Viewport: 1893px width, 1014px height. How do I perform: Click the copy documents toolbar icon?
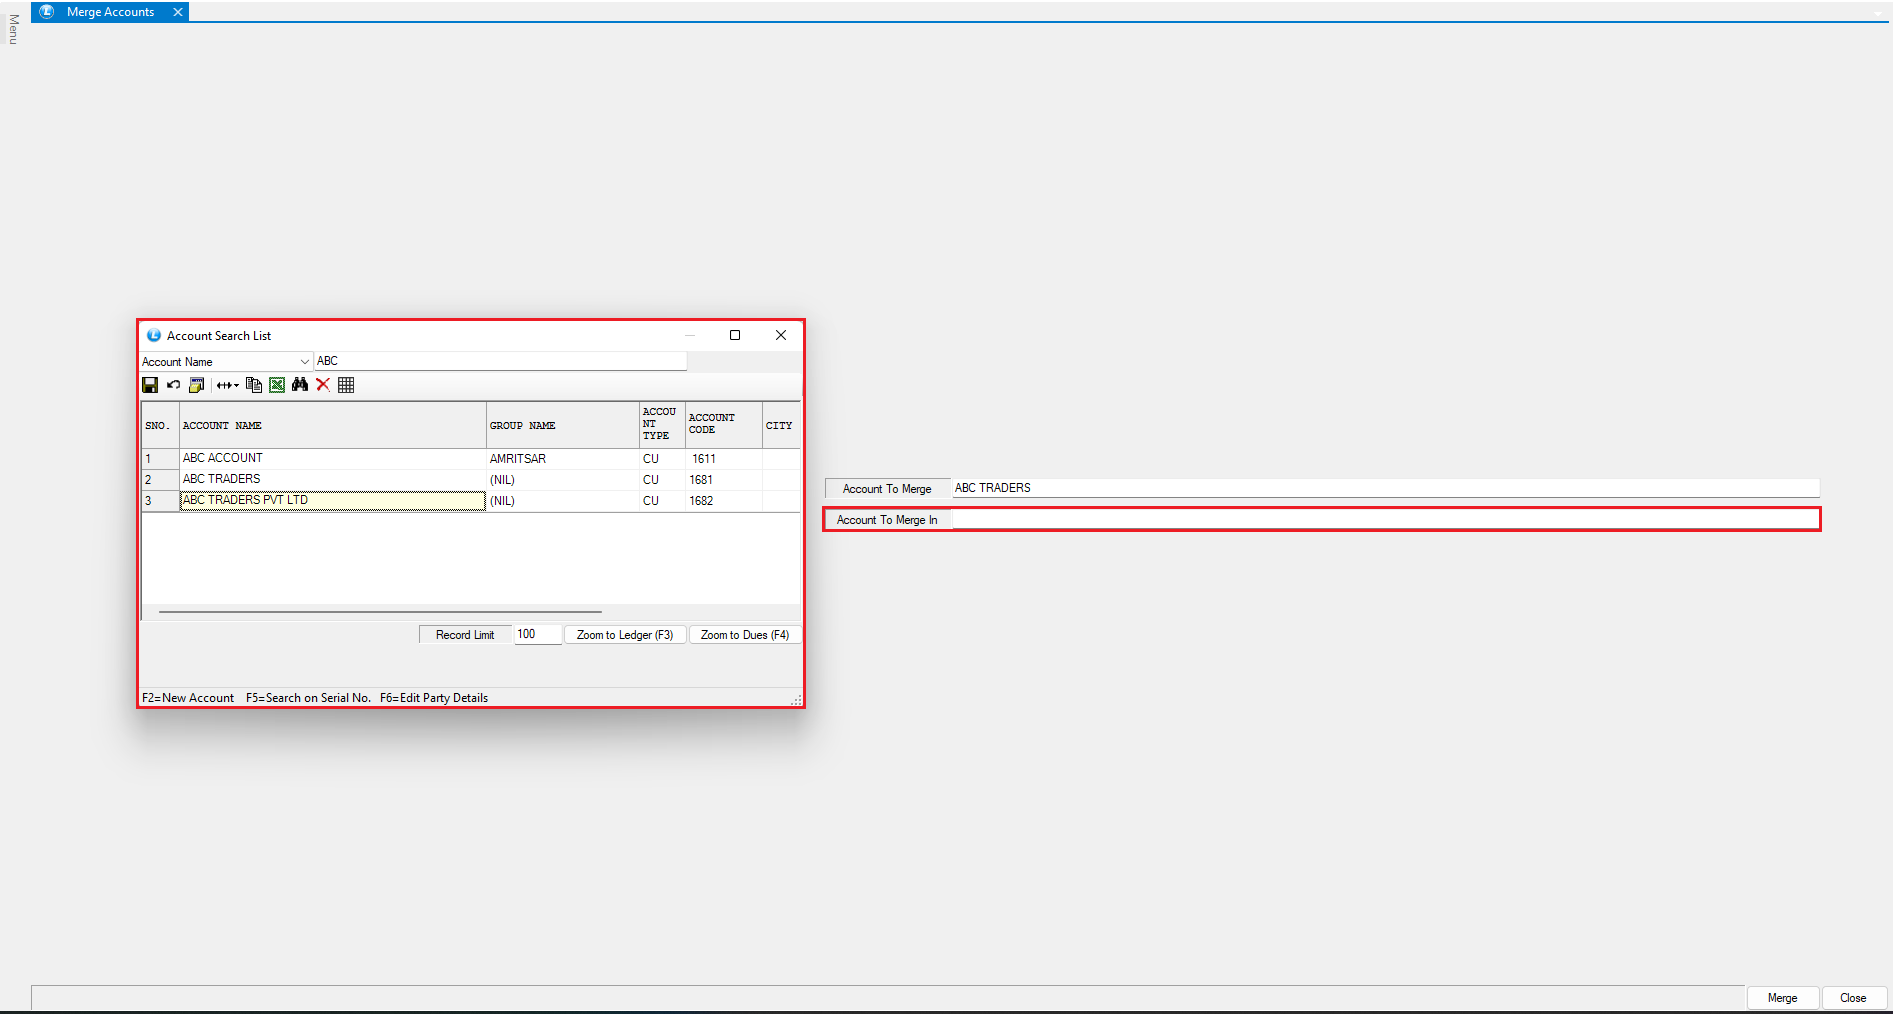pyautogui.click(x=254, y=385)
